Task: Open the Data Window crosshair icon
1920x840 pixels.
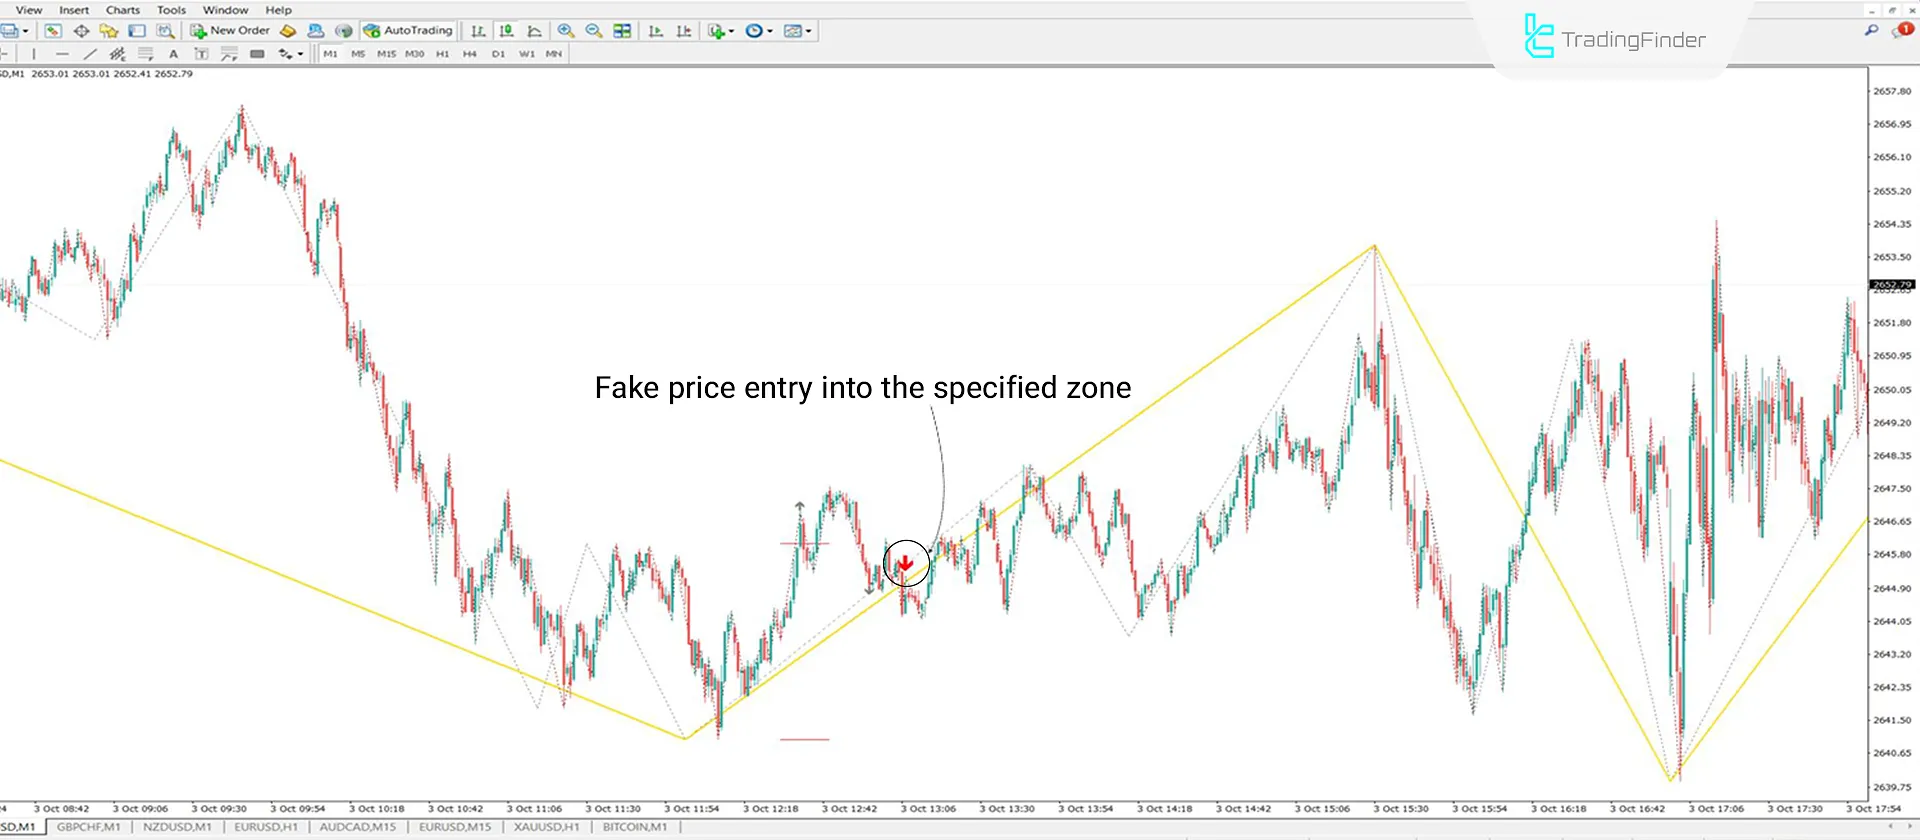Action: (x=82, y=31)
